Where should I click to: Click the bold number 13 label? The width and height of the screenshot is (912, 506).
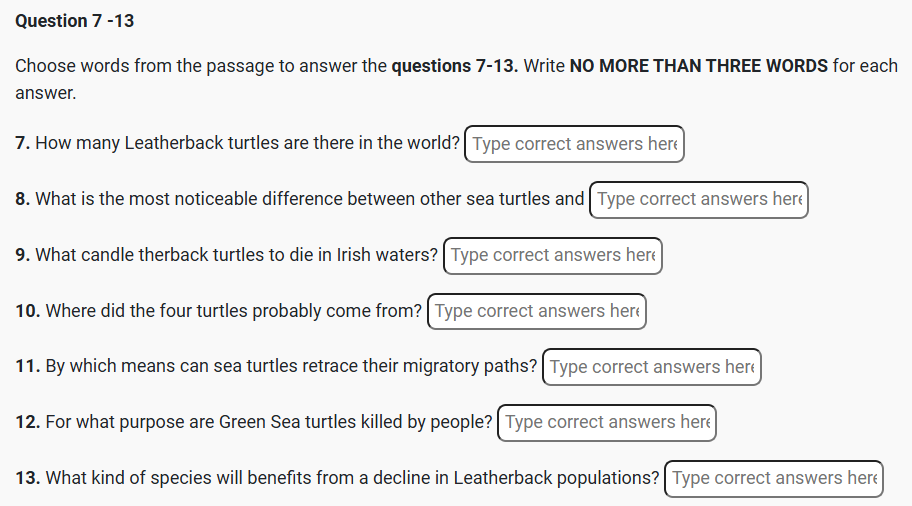point(27,478)
